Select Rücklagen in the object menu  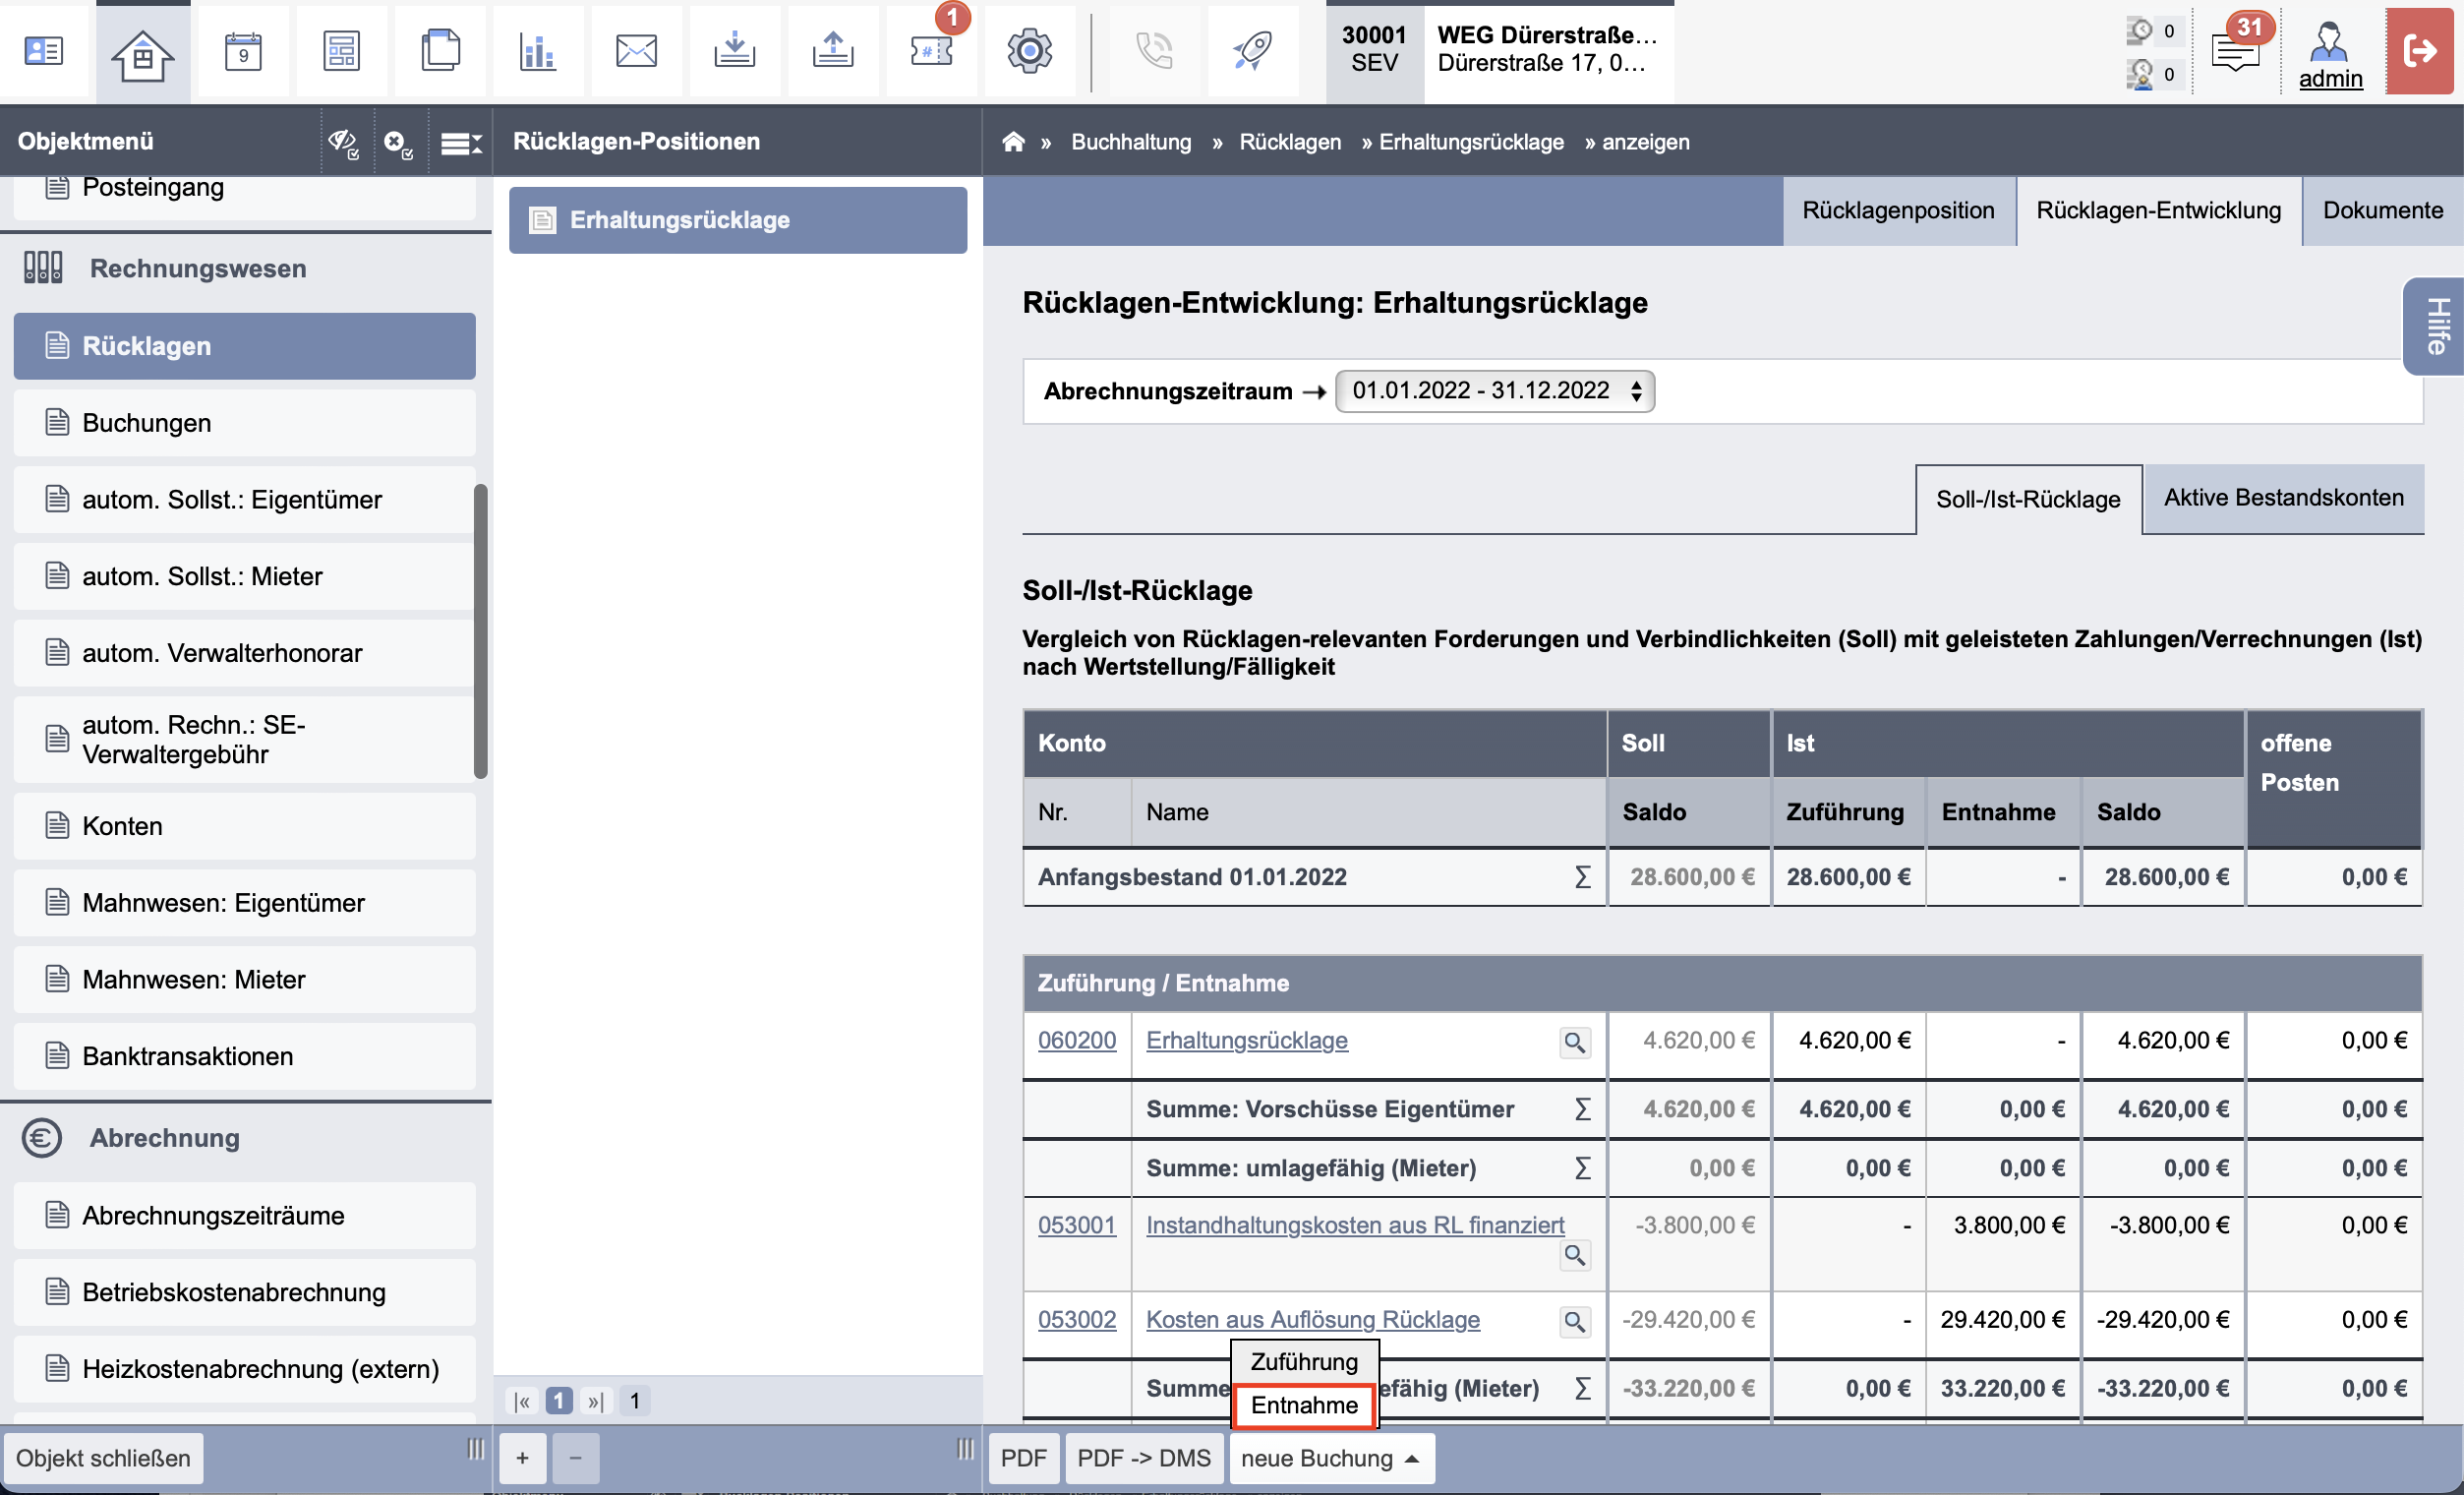pos(244,346)
